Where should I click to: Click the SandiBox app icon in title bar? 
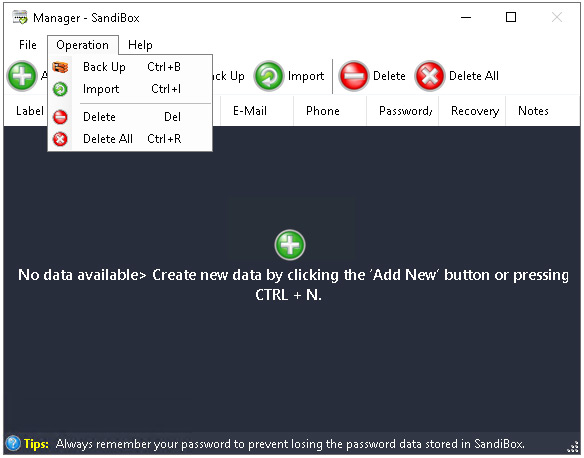point(20,18)
